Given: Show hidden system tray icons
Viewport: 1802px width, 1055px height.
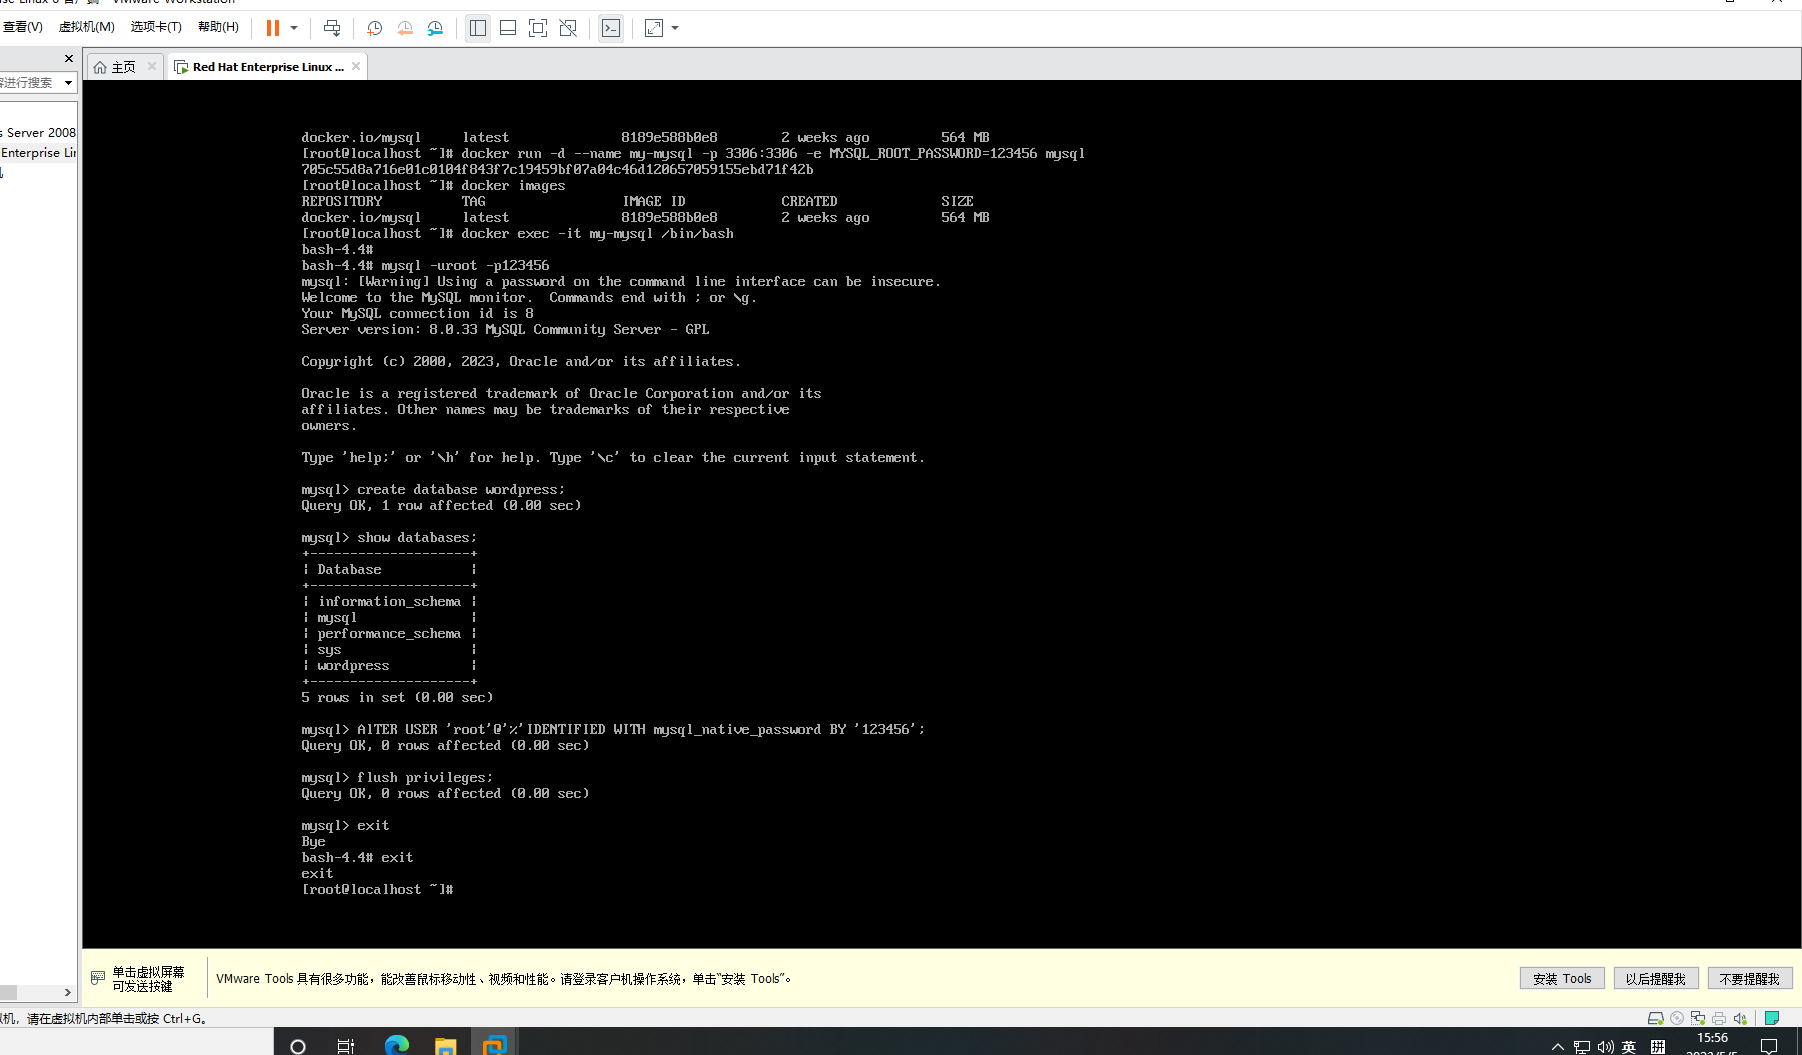Looking at the screenshot, I should pos(1557,1047).
